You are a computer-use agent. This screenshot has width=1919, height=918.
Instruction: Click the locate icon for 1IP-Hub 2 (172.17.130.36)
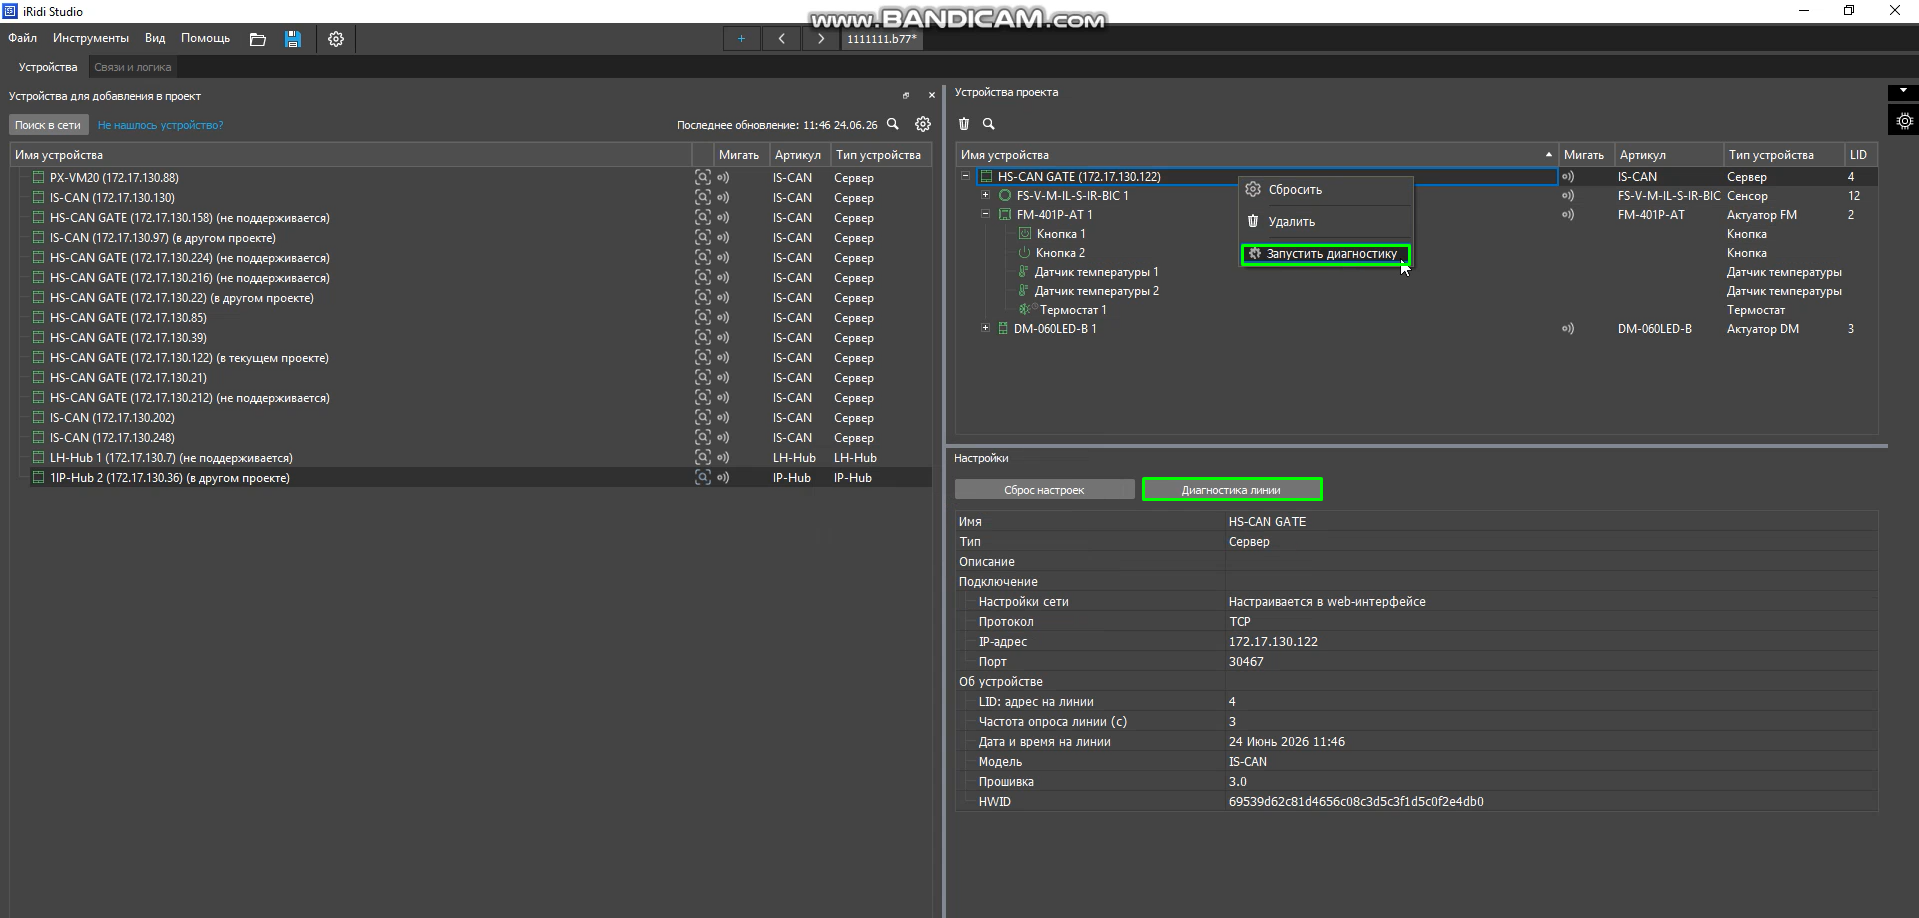[x=703, y=478]
